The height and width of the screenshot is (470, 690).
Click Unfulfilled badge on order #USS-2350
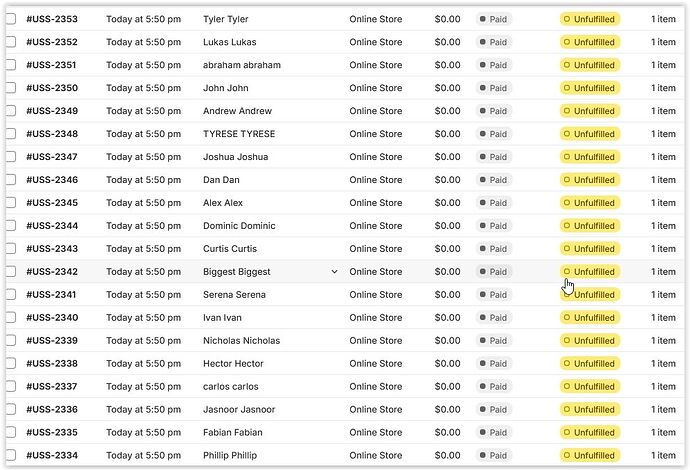(590, 88)
